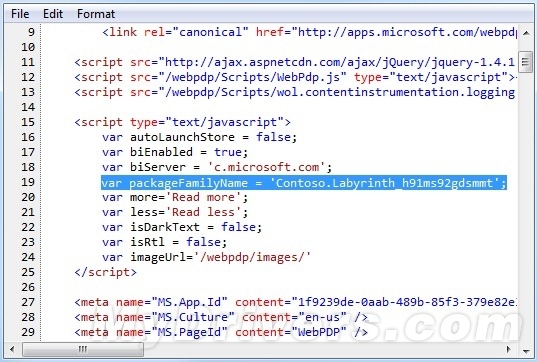
Task: Open the Format menu
Action: pos(96,14)
